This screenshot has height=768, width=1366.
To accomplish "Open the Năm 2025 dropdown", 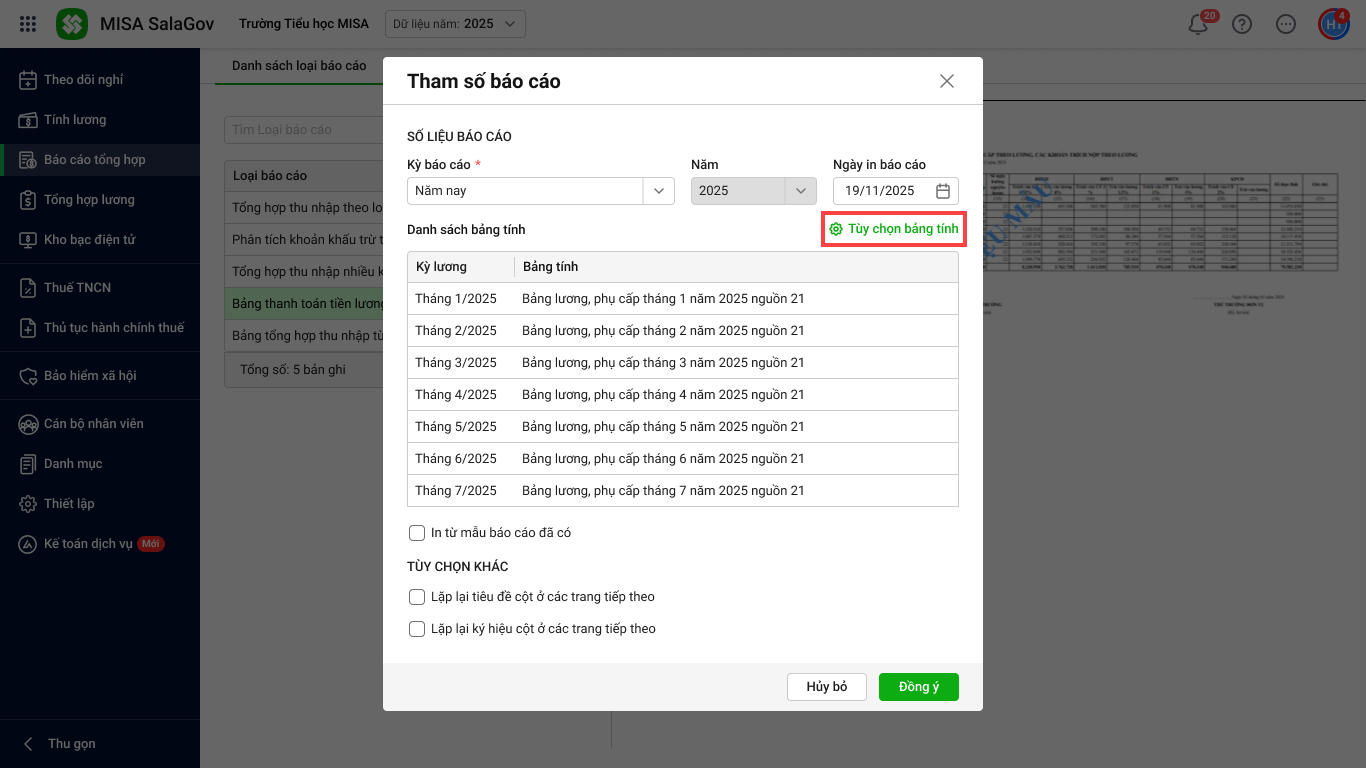I will (800, 191).
